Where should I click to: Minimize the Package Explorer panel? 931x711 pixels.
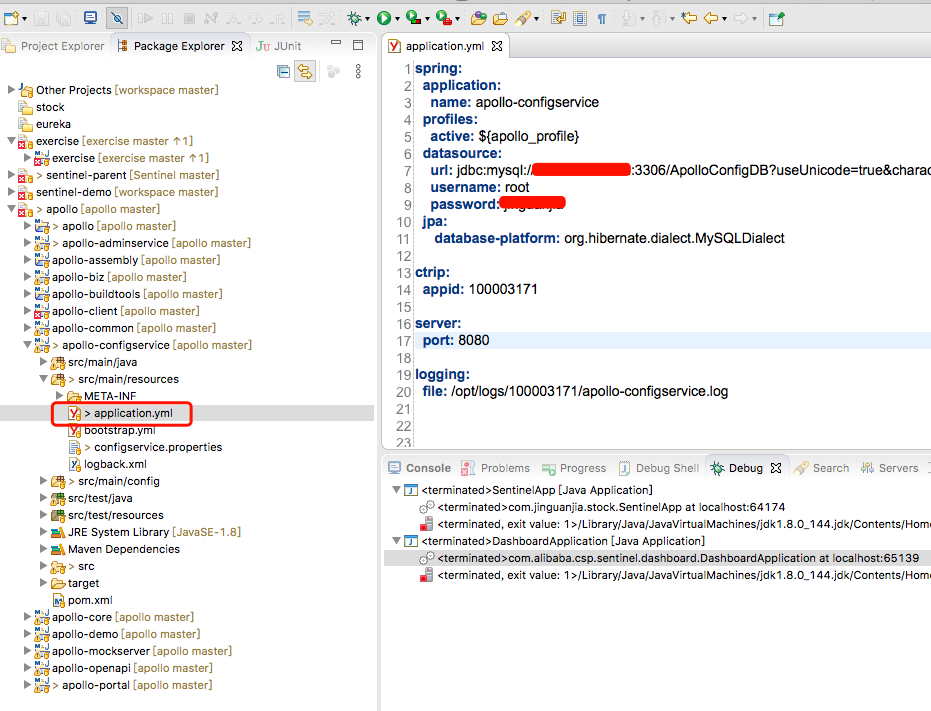point(336,43)
